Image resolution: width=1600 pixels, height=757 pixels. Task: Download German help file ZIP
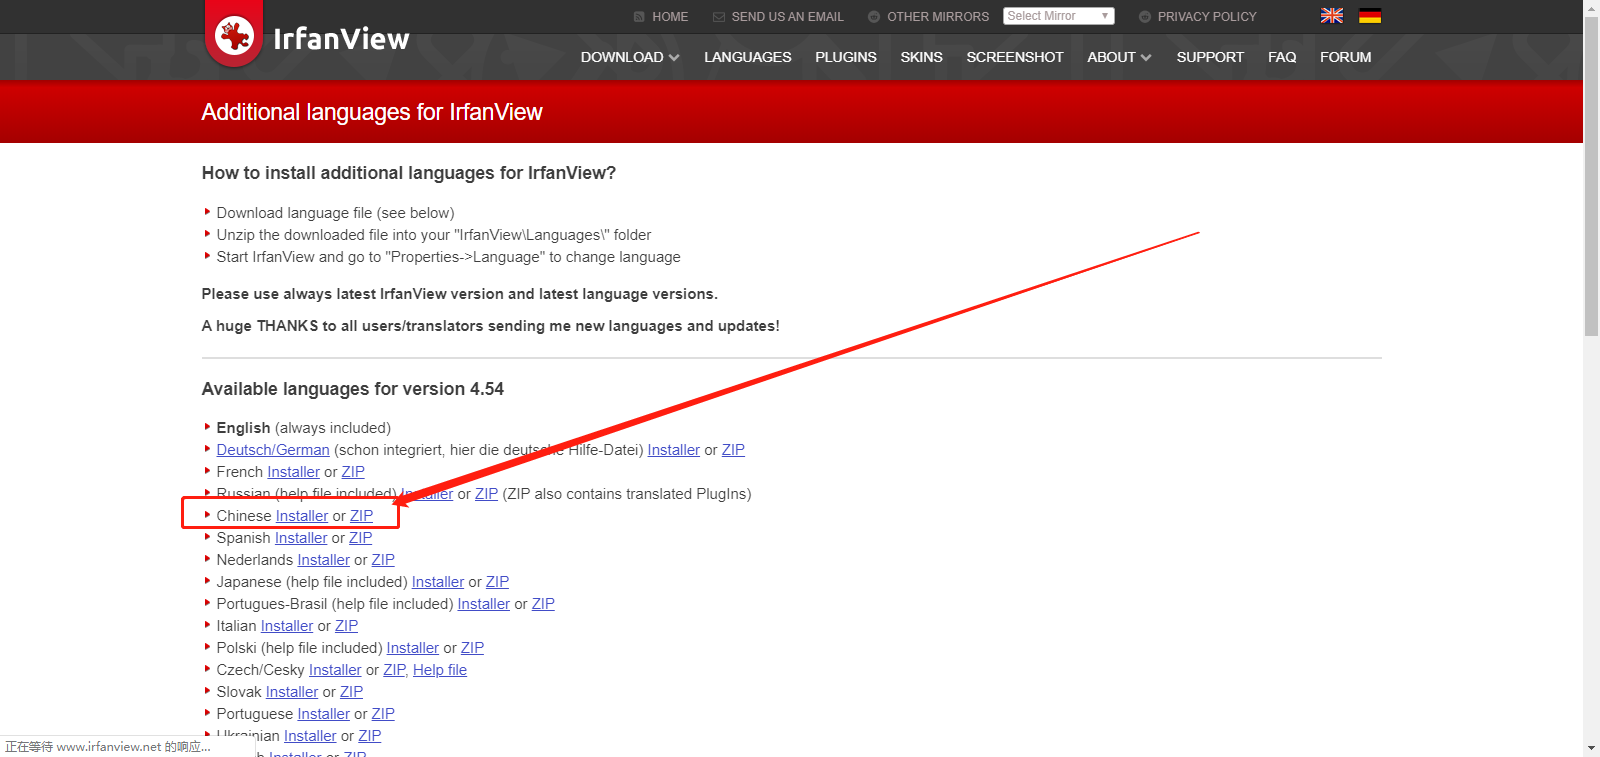click(x=733, y=450)
